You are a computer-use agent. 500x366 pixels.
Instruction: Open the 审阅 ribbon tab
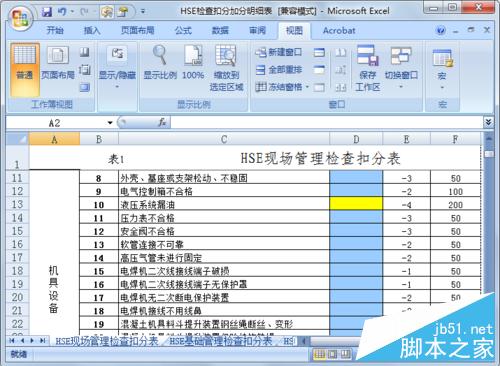pyautogui.click(x=257, y=30)
